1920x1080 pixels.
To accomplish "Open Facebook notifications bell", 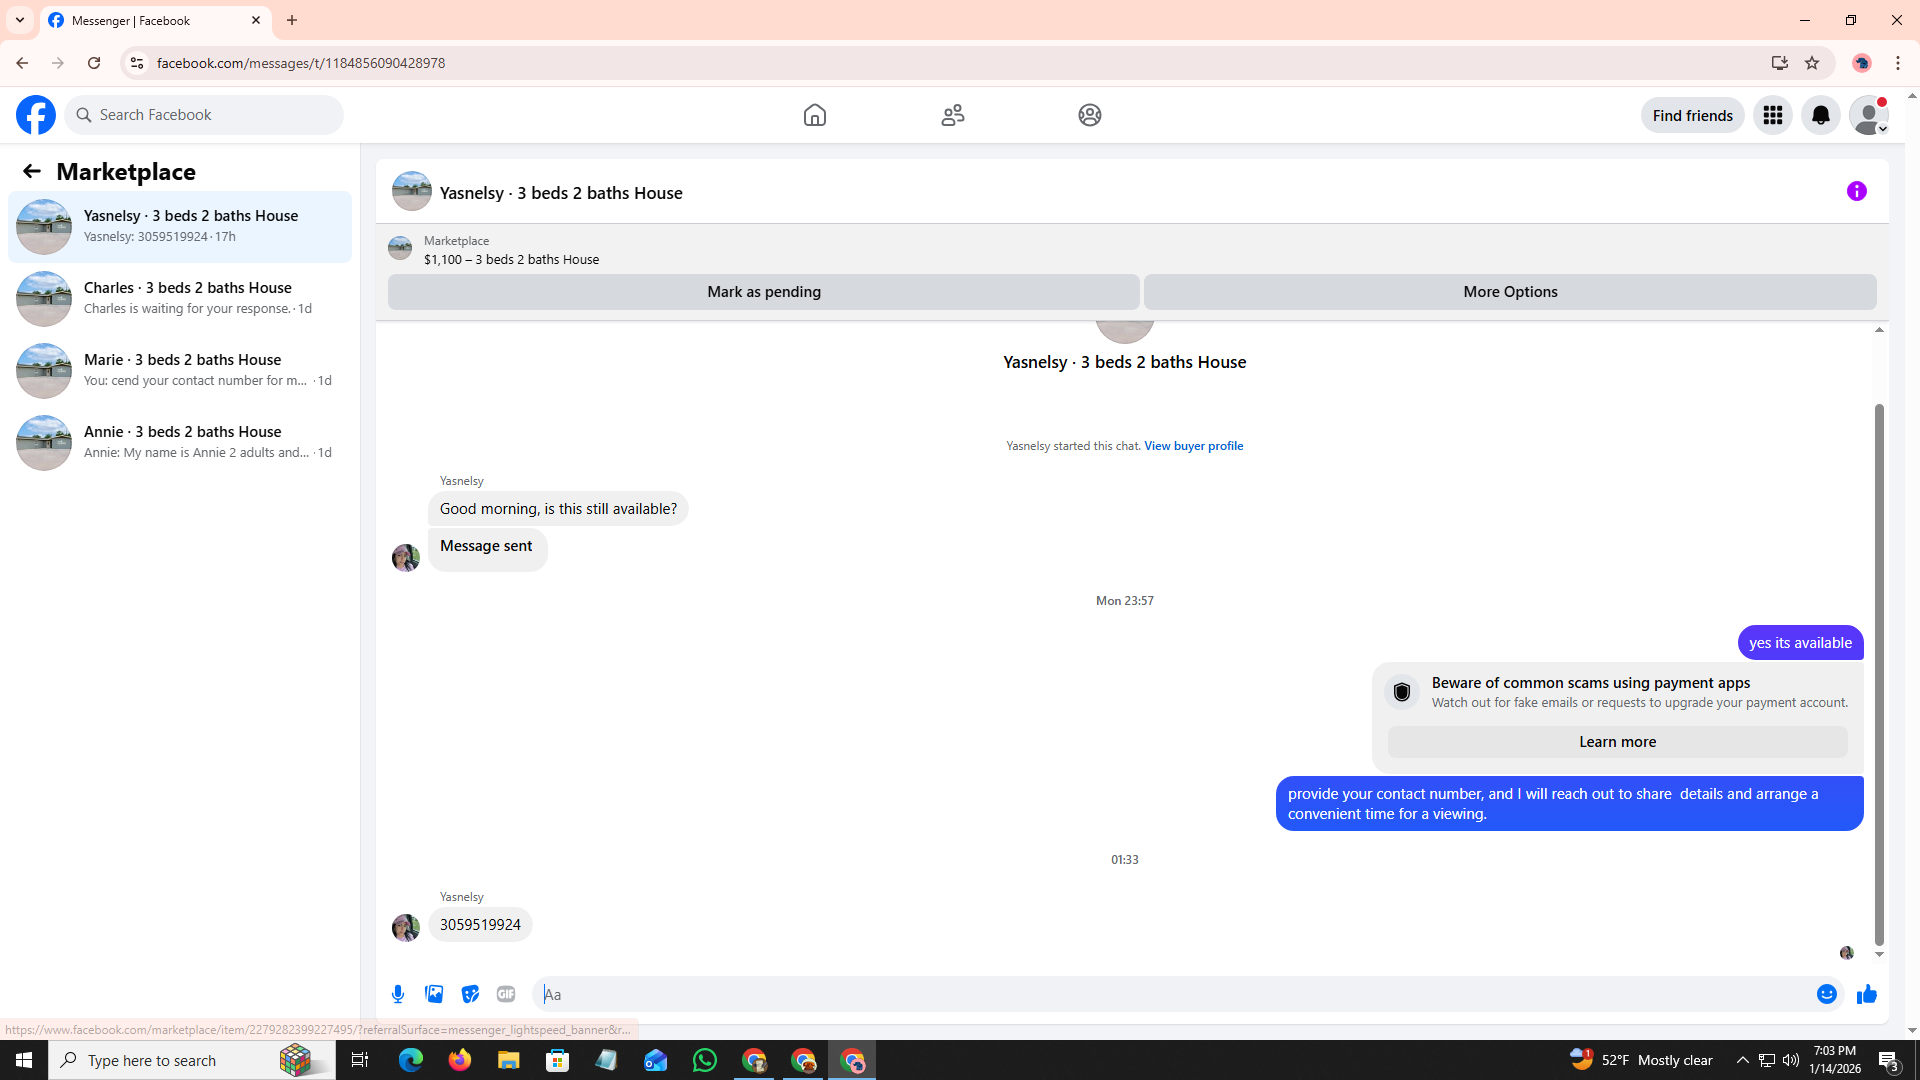I will click(x=1820, y=115).
